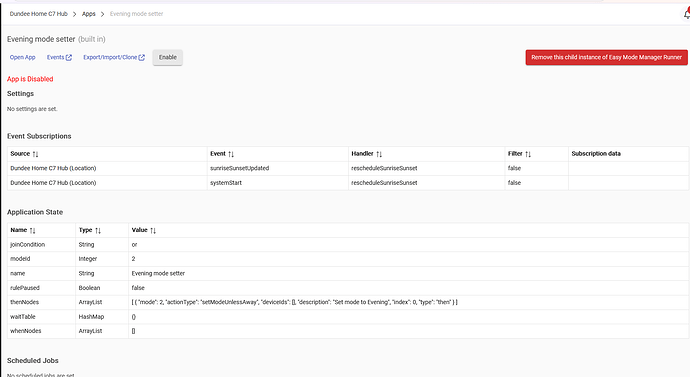Remove this child instance of Easy Mode Manager Runner

(606, 57)
